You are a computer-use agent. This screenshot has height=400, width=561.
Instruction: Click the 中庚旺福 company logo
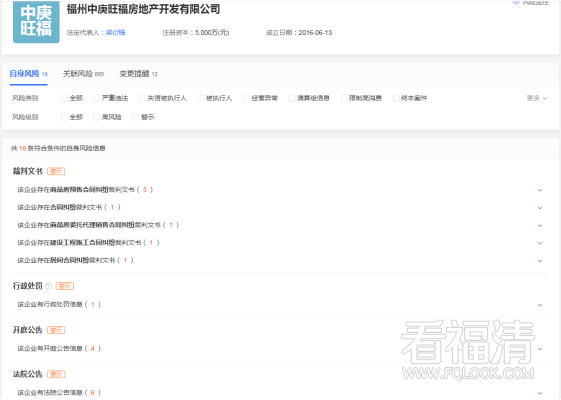pos(36,22)
